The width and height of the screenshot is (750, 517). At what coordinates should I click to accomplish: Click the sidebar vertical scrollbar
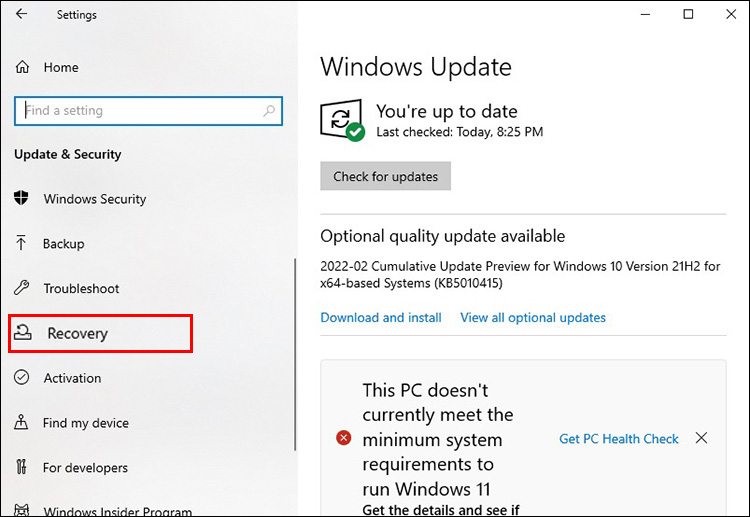(295, 354)
